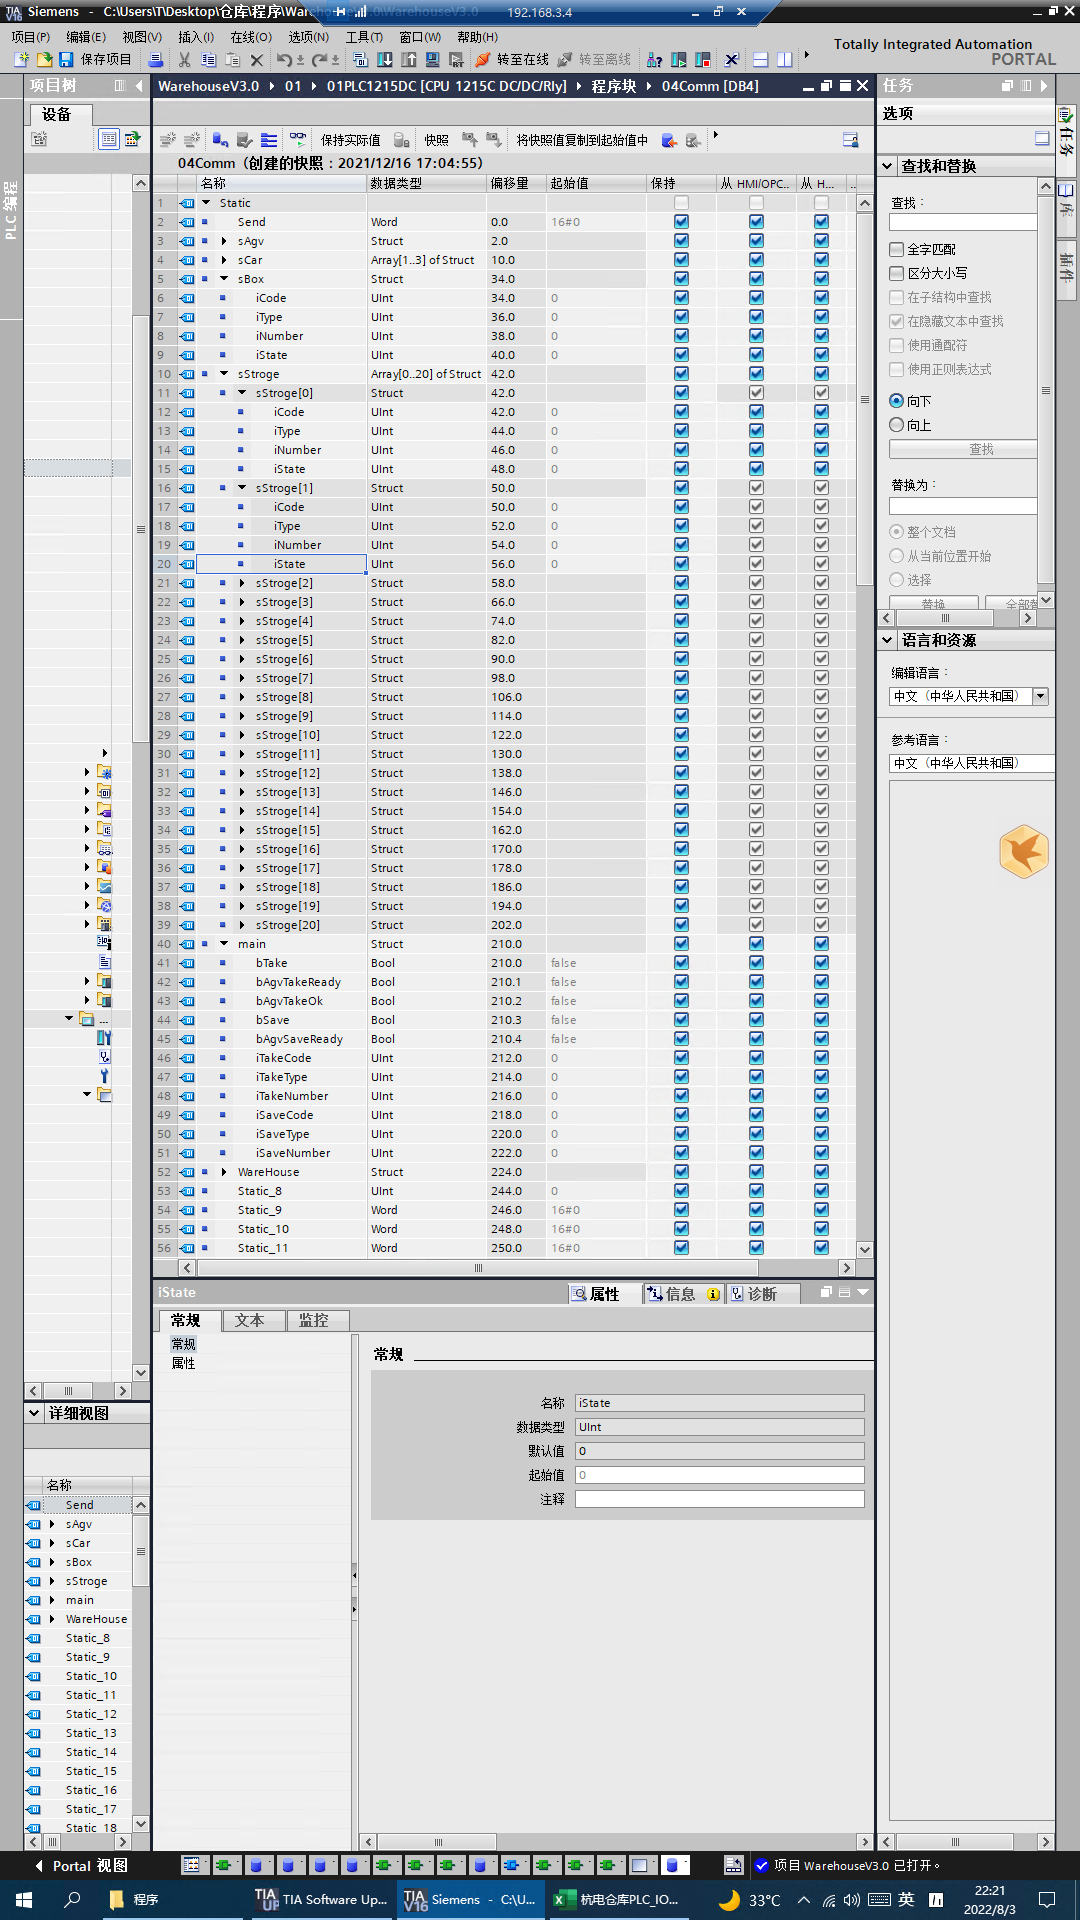1080x1920 pixels.
Task: Open the Windows Start menu
Action: pos(24,1899)
